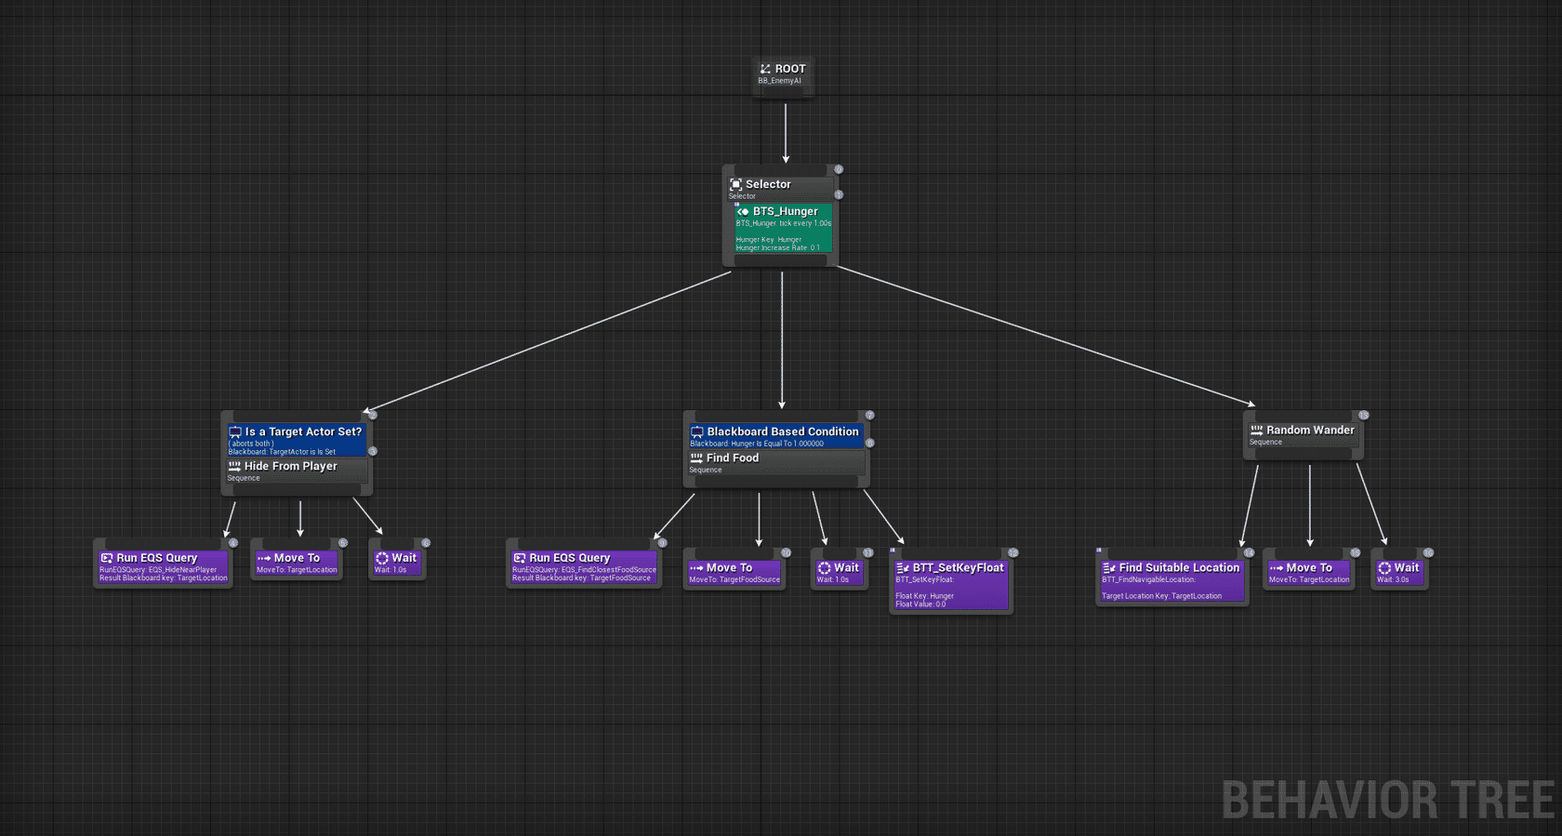The height and width of the screenshot is (836, 1562).
Task: Click the output pin below Hide From Player
Action: 297,490
